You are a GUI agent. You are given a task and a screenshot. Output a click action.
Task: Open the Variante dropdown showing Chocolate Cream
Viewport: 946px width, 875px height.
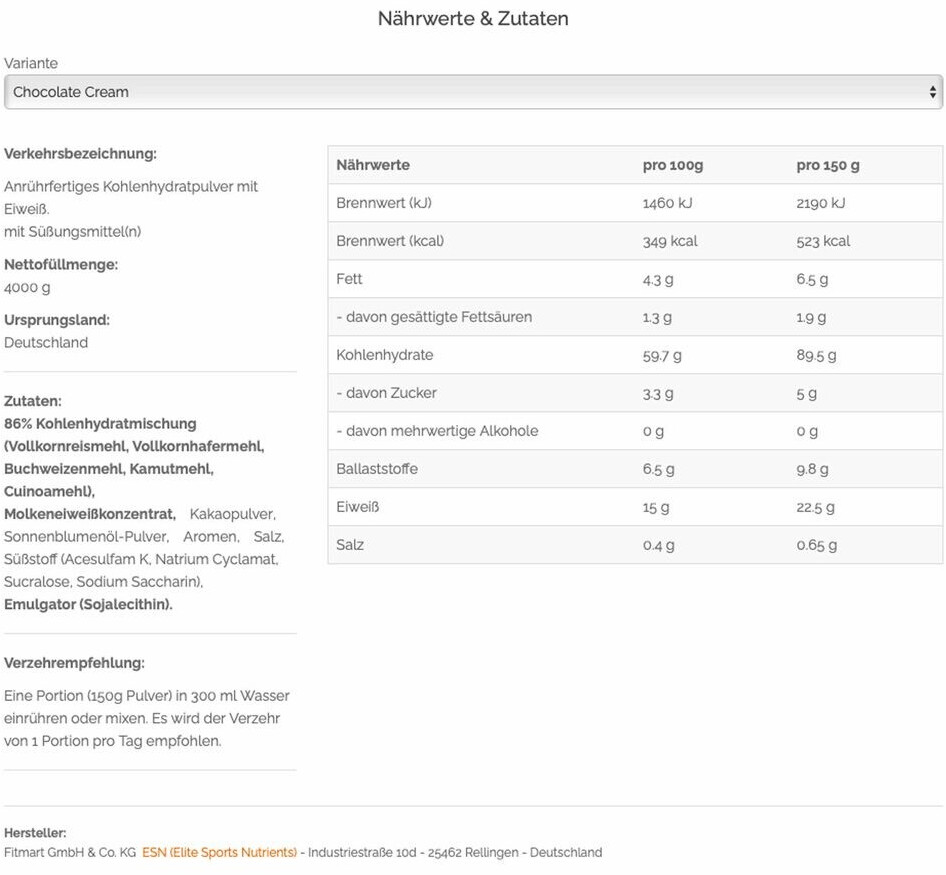tap(472, 92)
